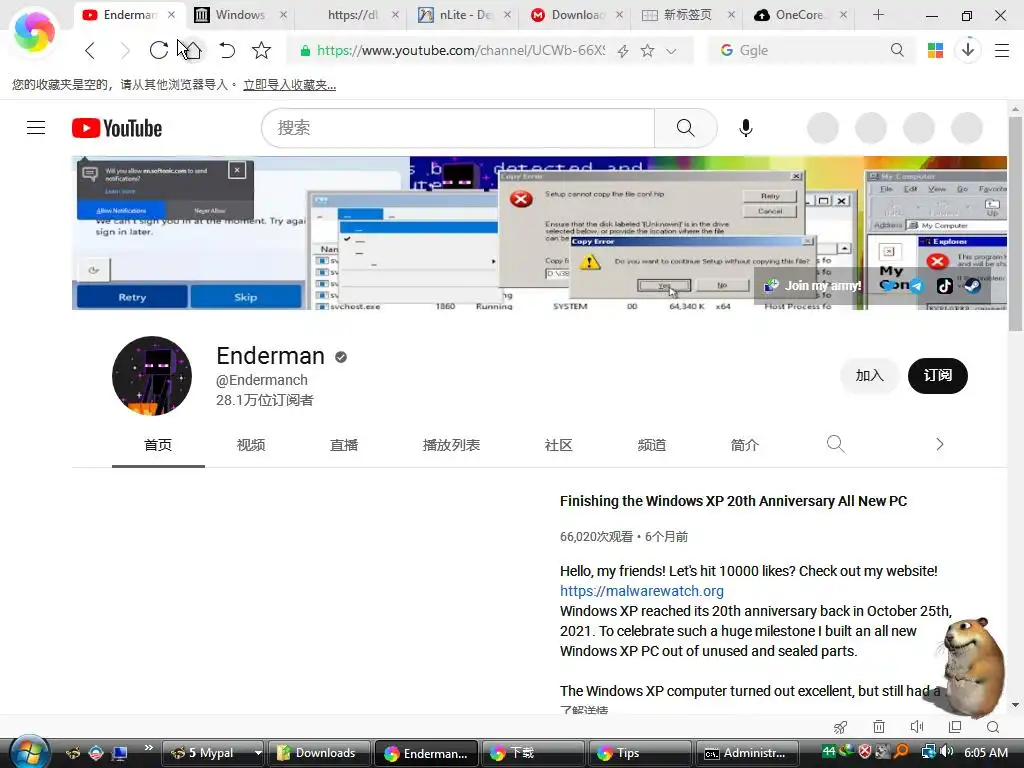Open the Tips taskbar button
Screen dimensions: 1024x768
(x=640, y=753)
